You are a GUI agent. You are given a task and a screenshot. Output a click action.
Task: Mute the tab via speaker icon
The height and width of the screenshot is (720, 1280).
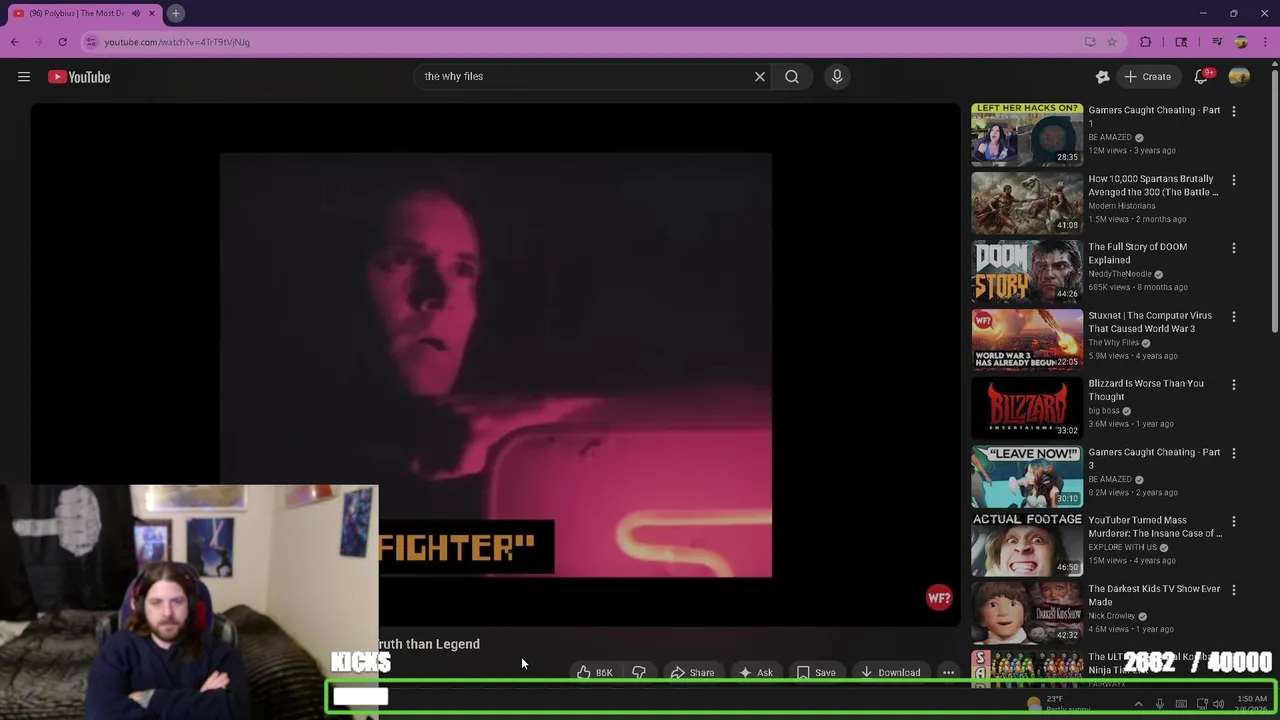click(x=136, y=13)
